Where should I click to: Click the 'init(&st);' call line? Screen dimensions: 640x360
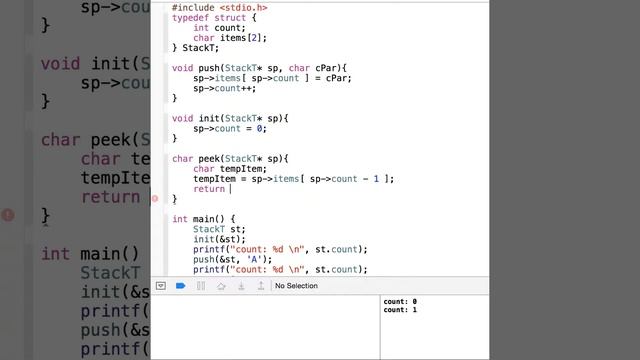click(x=219, y=239)
